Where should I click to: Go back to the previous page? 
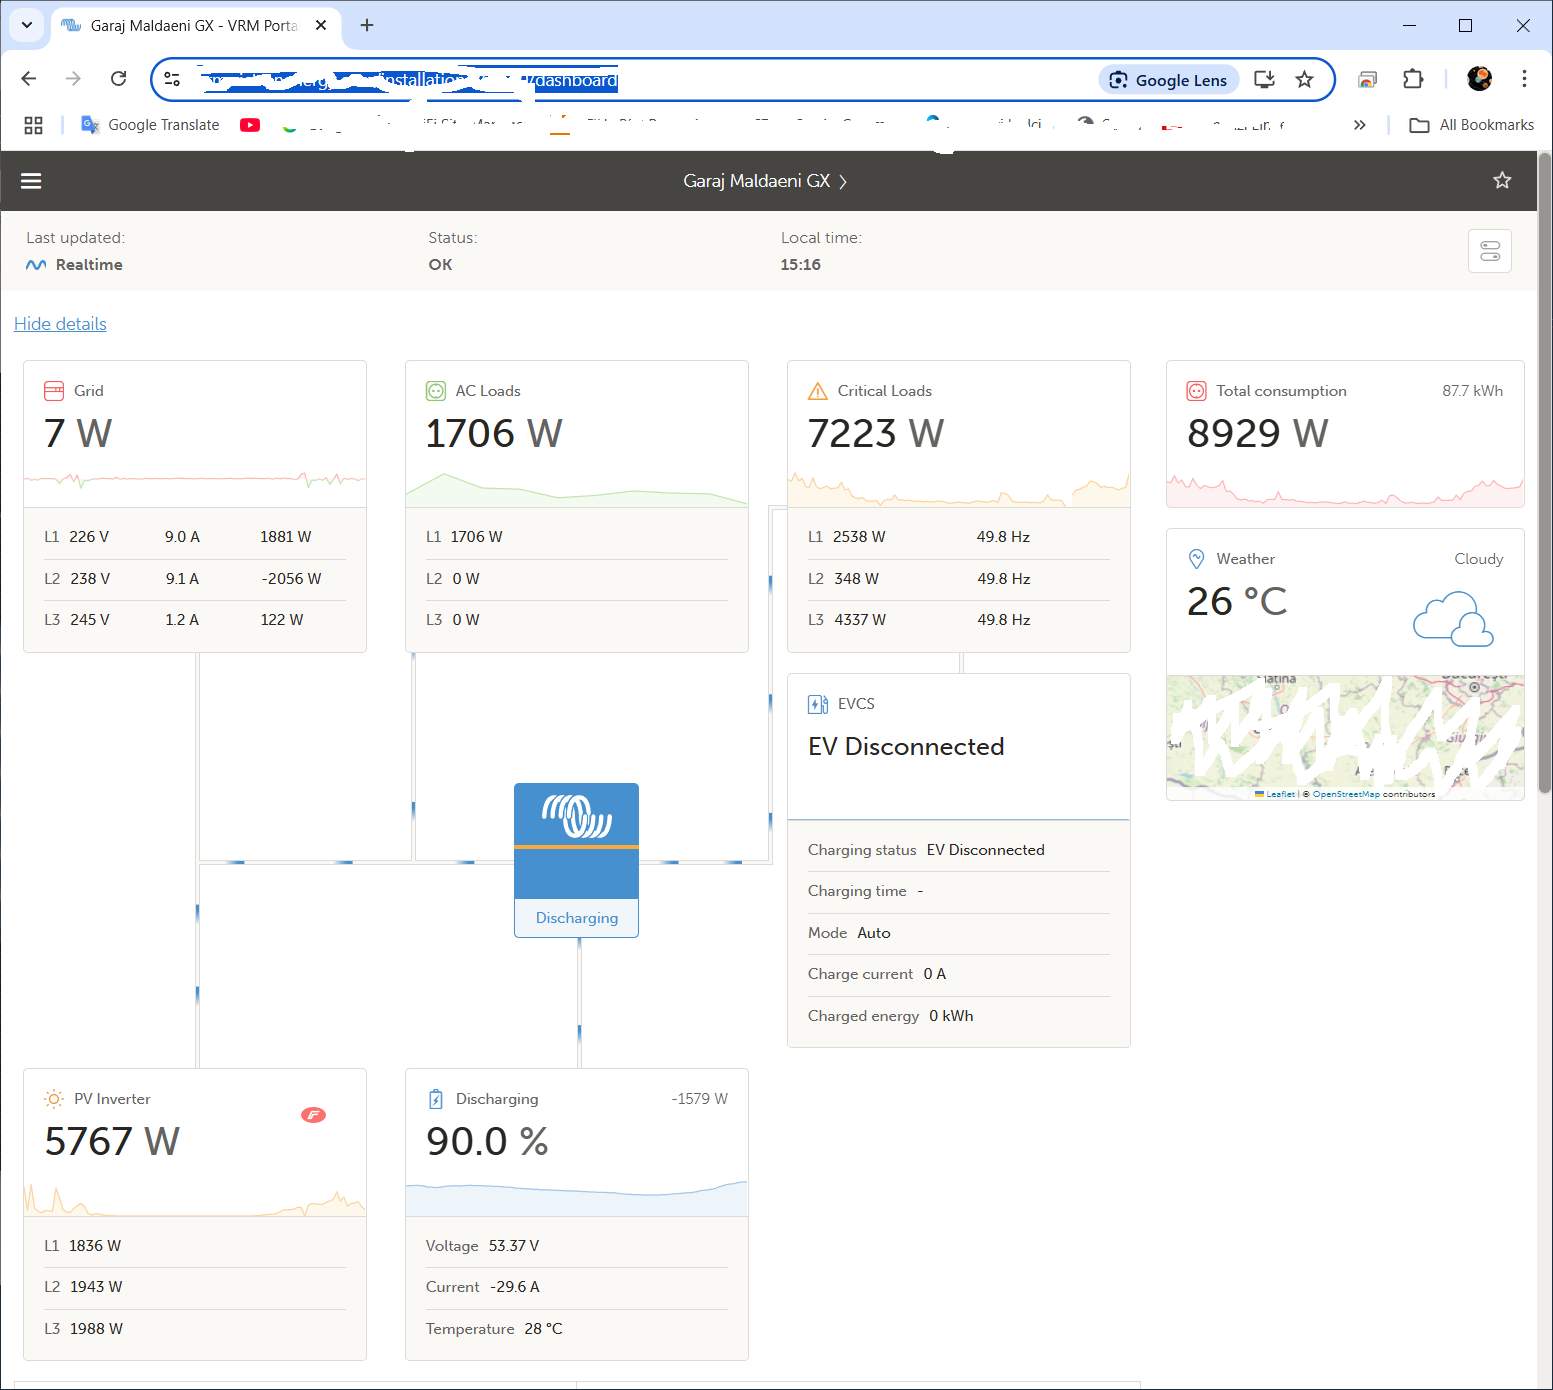coord(29,79)
